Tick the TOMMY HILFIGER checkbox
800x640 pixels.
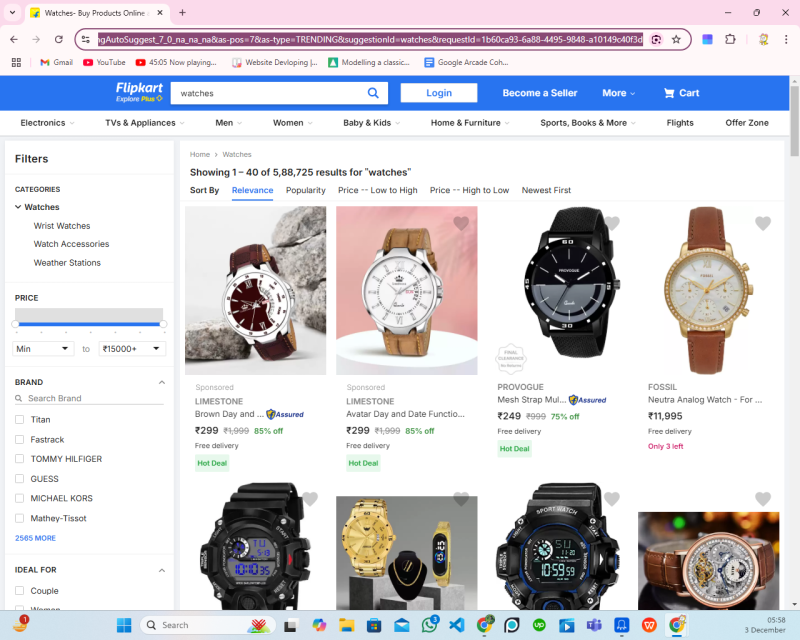click(x=20, y=459)
